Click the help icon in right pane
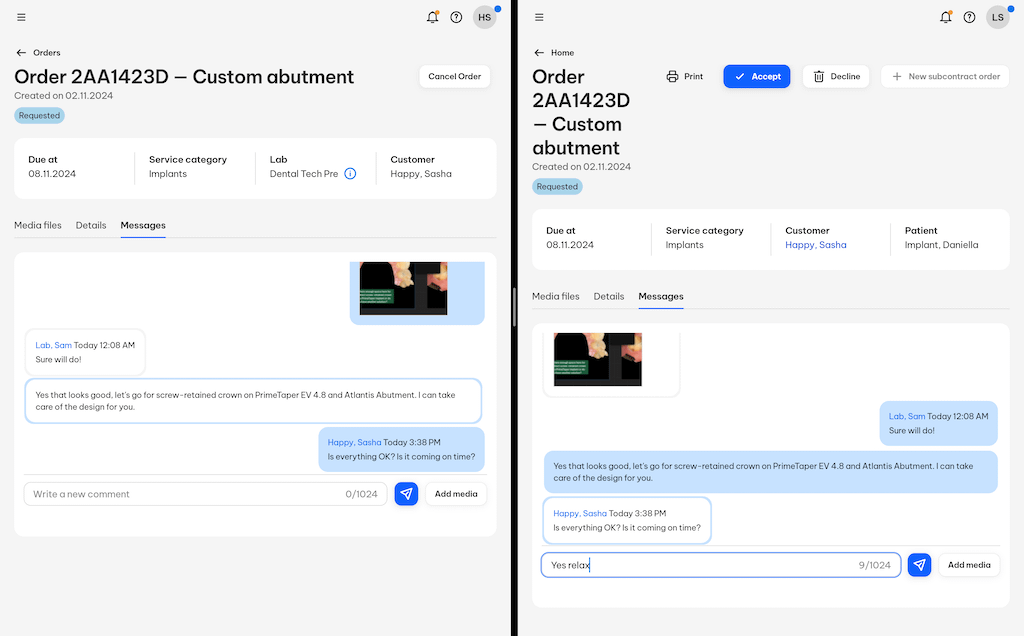 [969, 17]
